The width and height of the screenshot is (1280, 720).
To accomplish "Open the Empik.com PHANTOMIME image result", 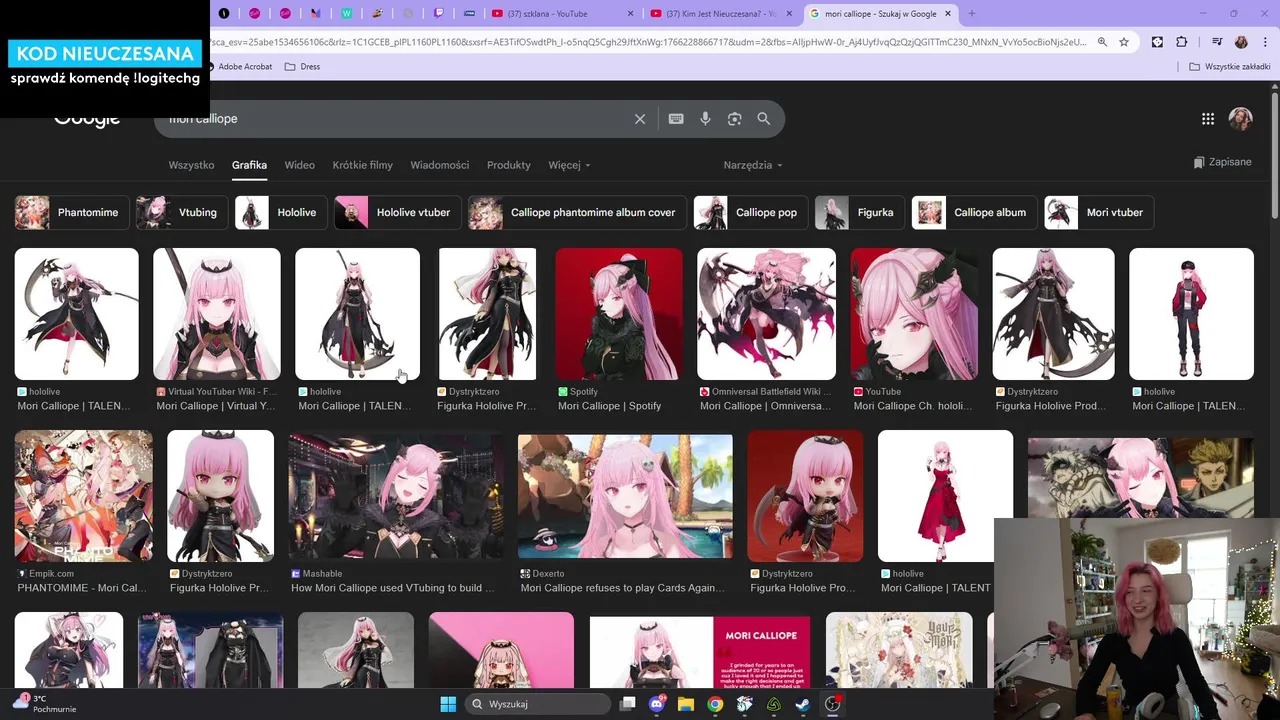I will point(84,496).
